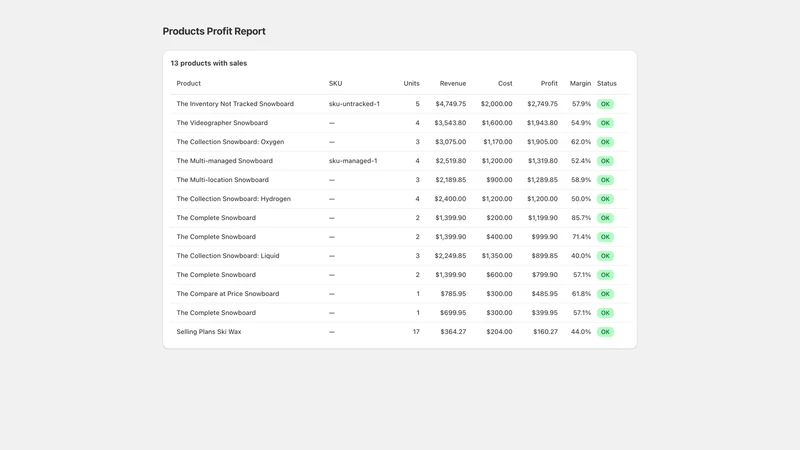Select Selling Plans Ski Wax product

tap(209, 332)
